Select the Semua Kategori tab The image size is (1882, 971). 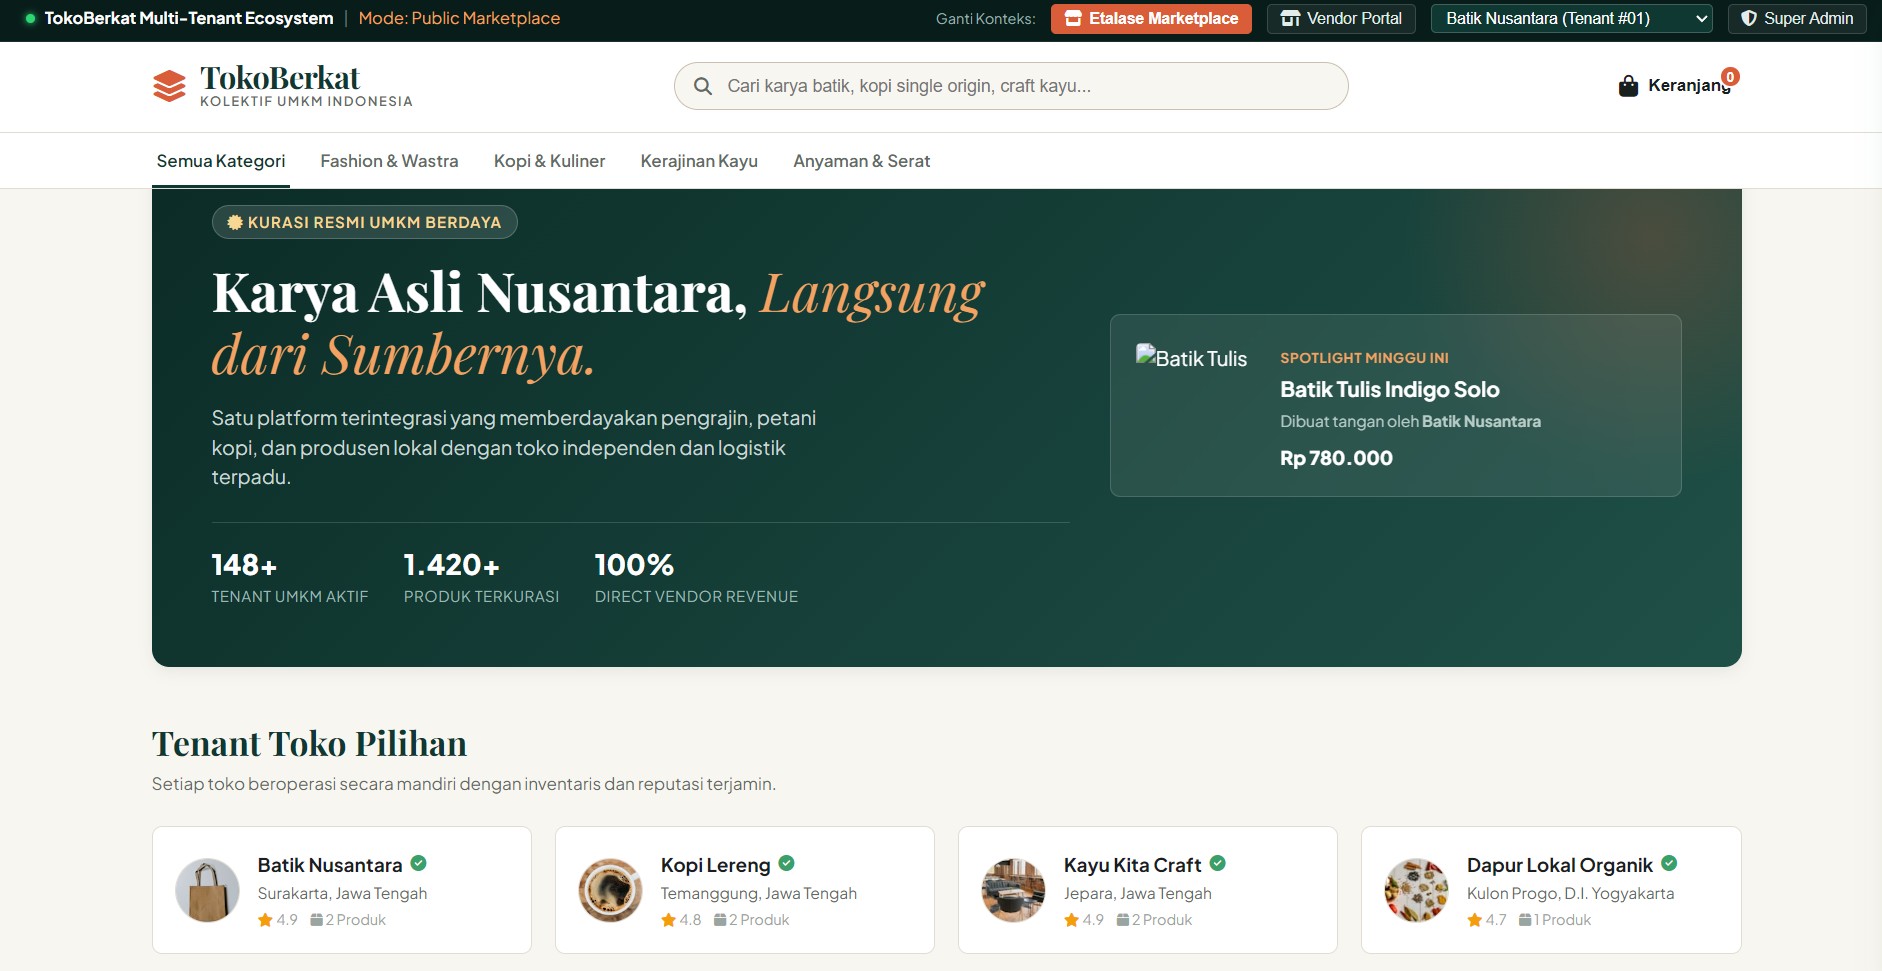coord(221,161)
